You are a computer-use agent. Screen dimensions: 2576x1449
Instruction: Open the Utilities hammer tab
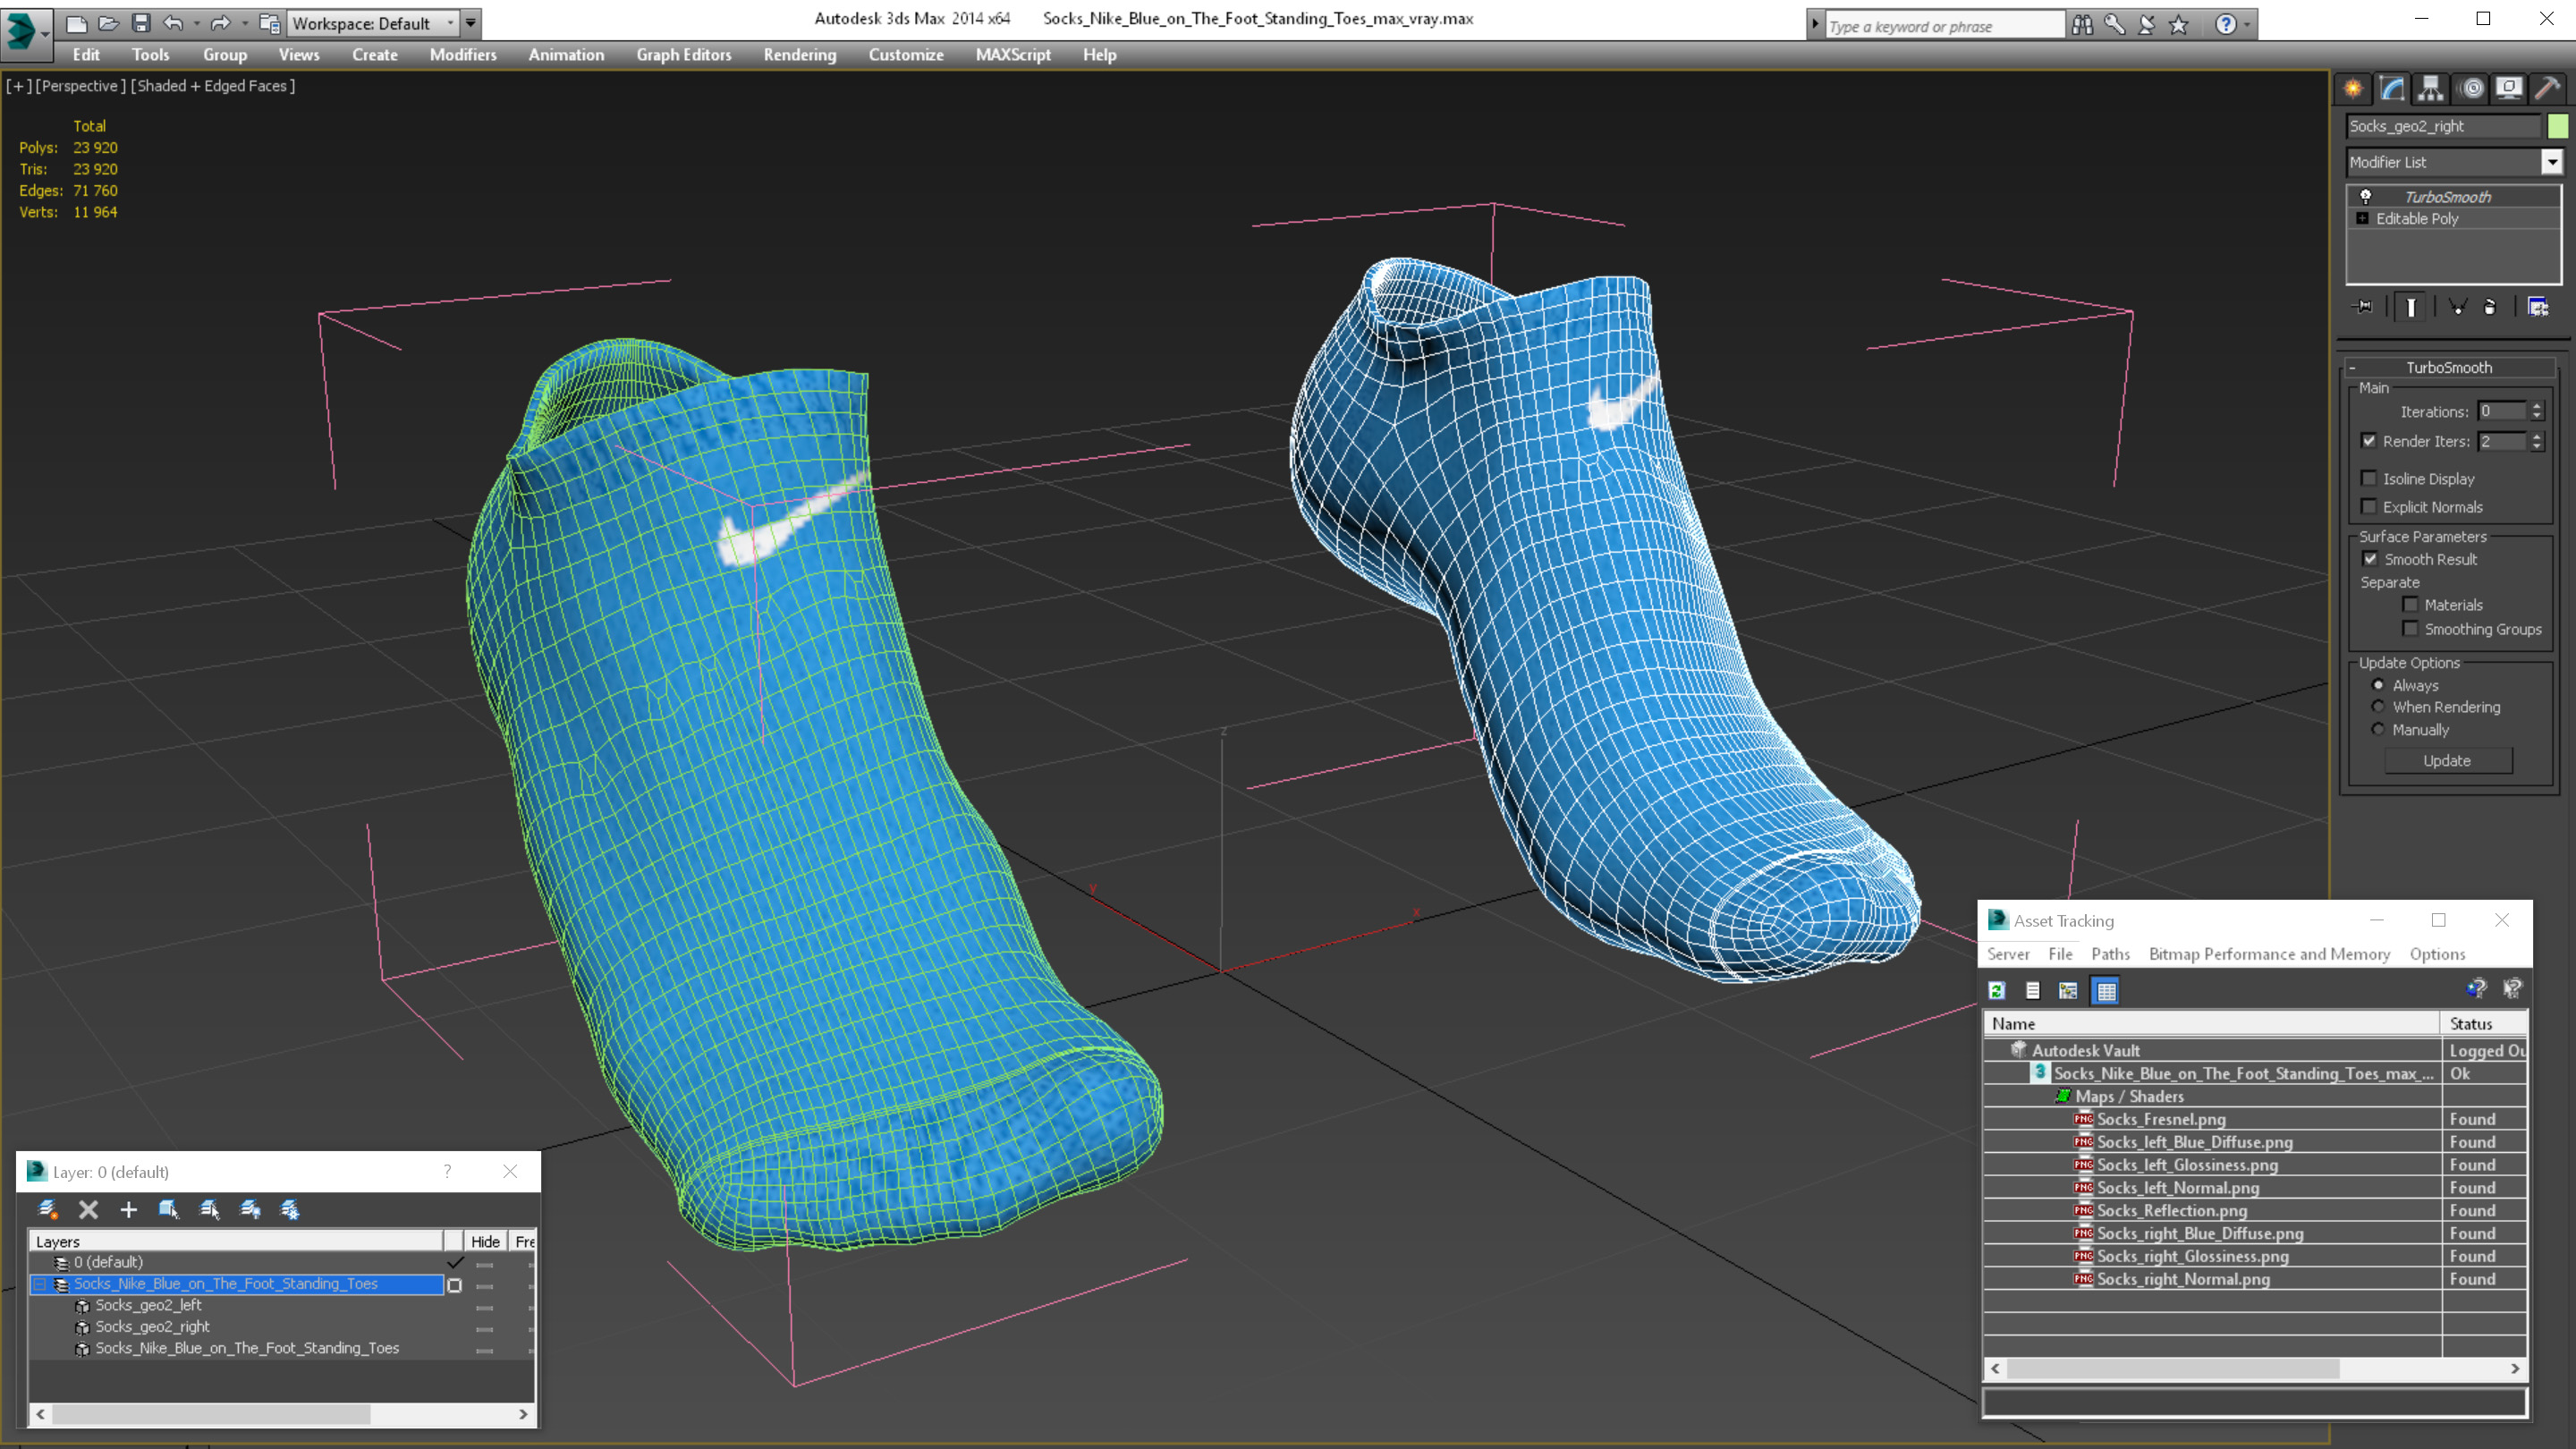[2548, 88]
